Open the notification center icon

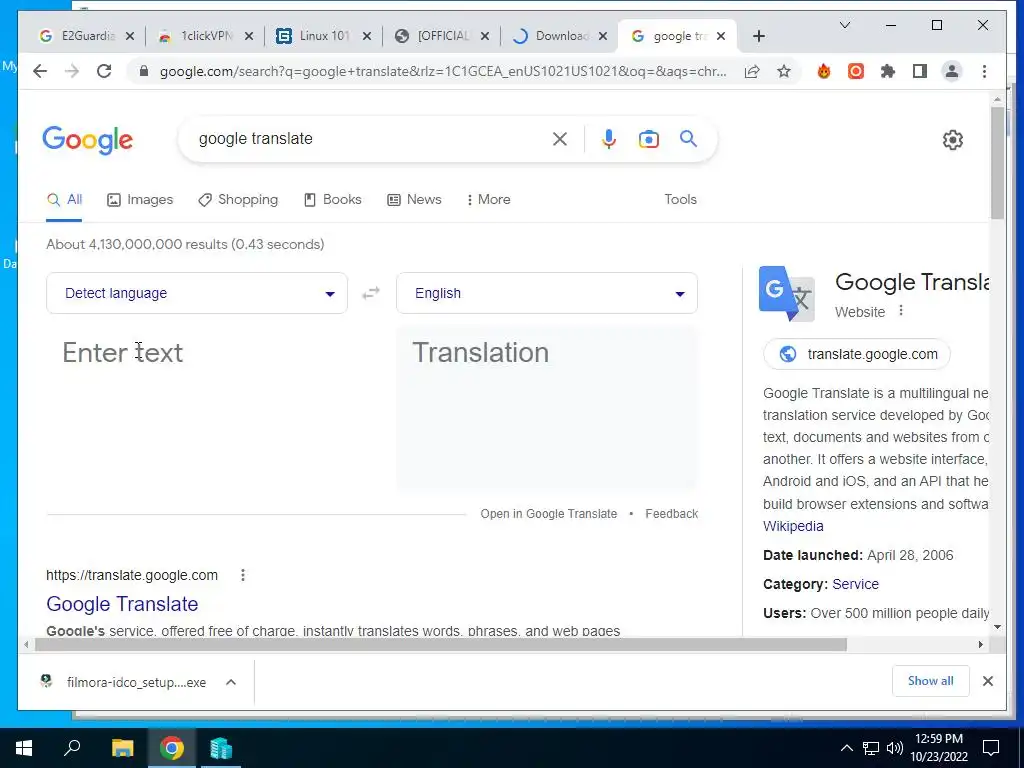[x=991, y=748]
